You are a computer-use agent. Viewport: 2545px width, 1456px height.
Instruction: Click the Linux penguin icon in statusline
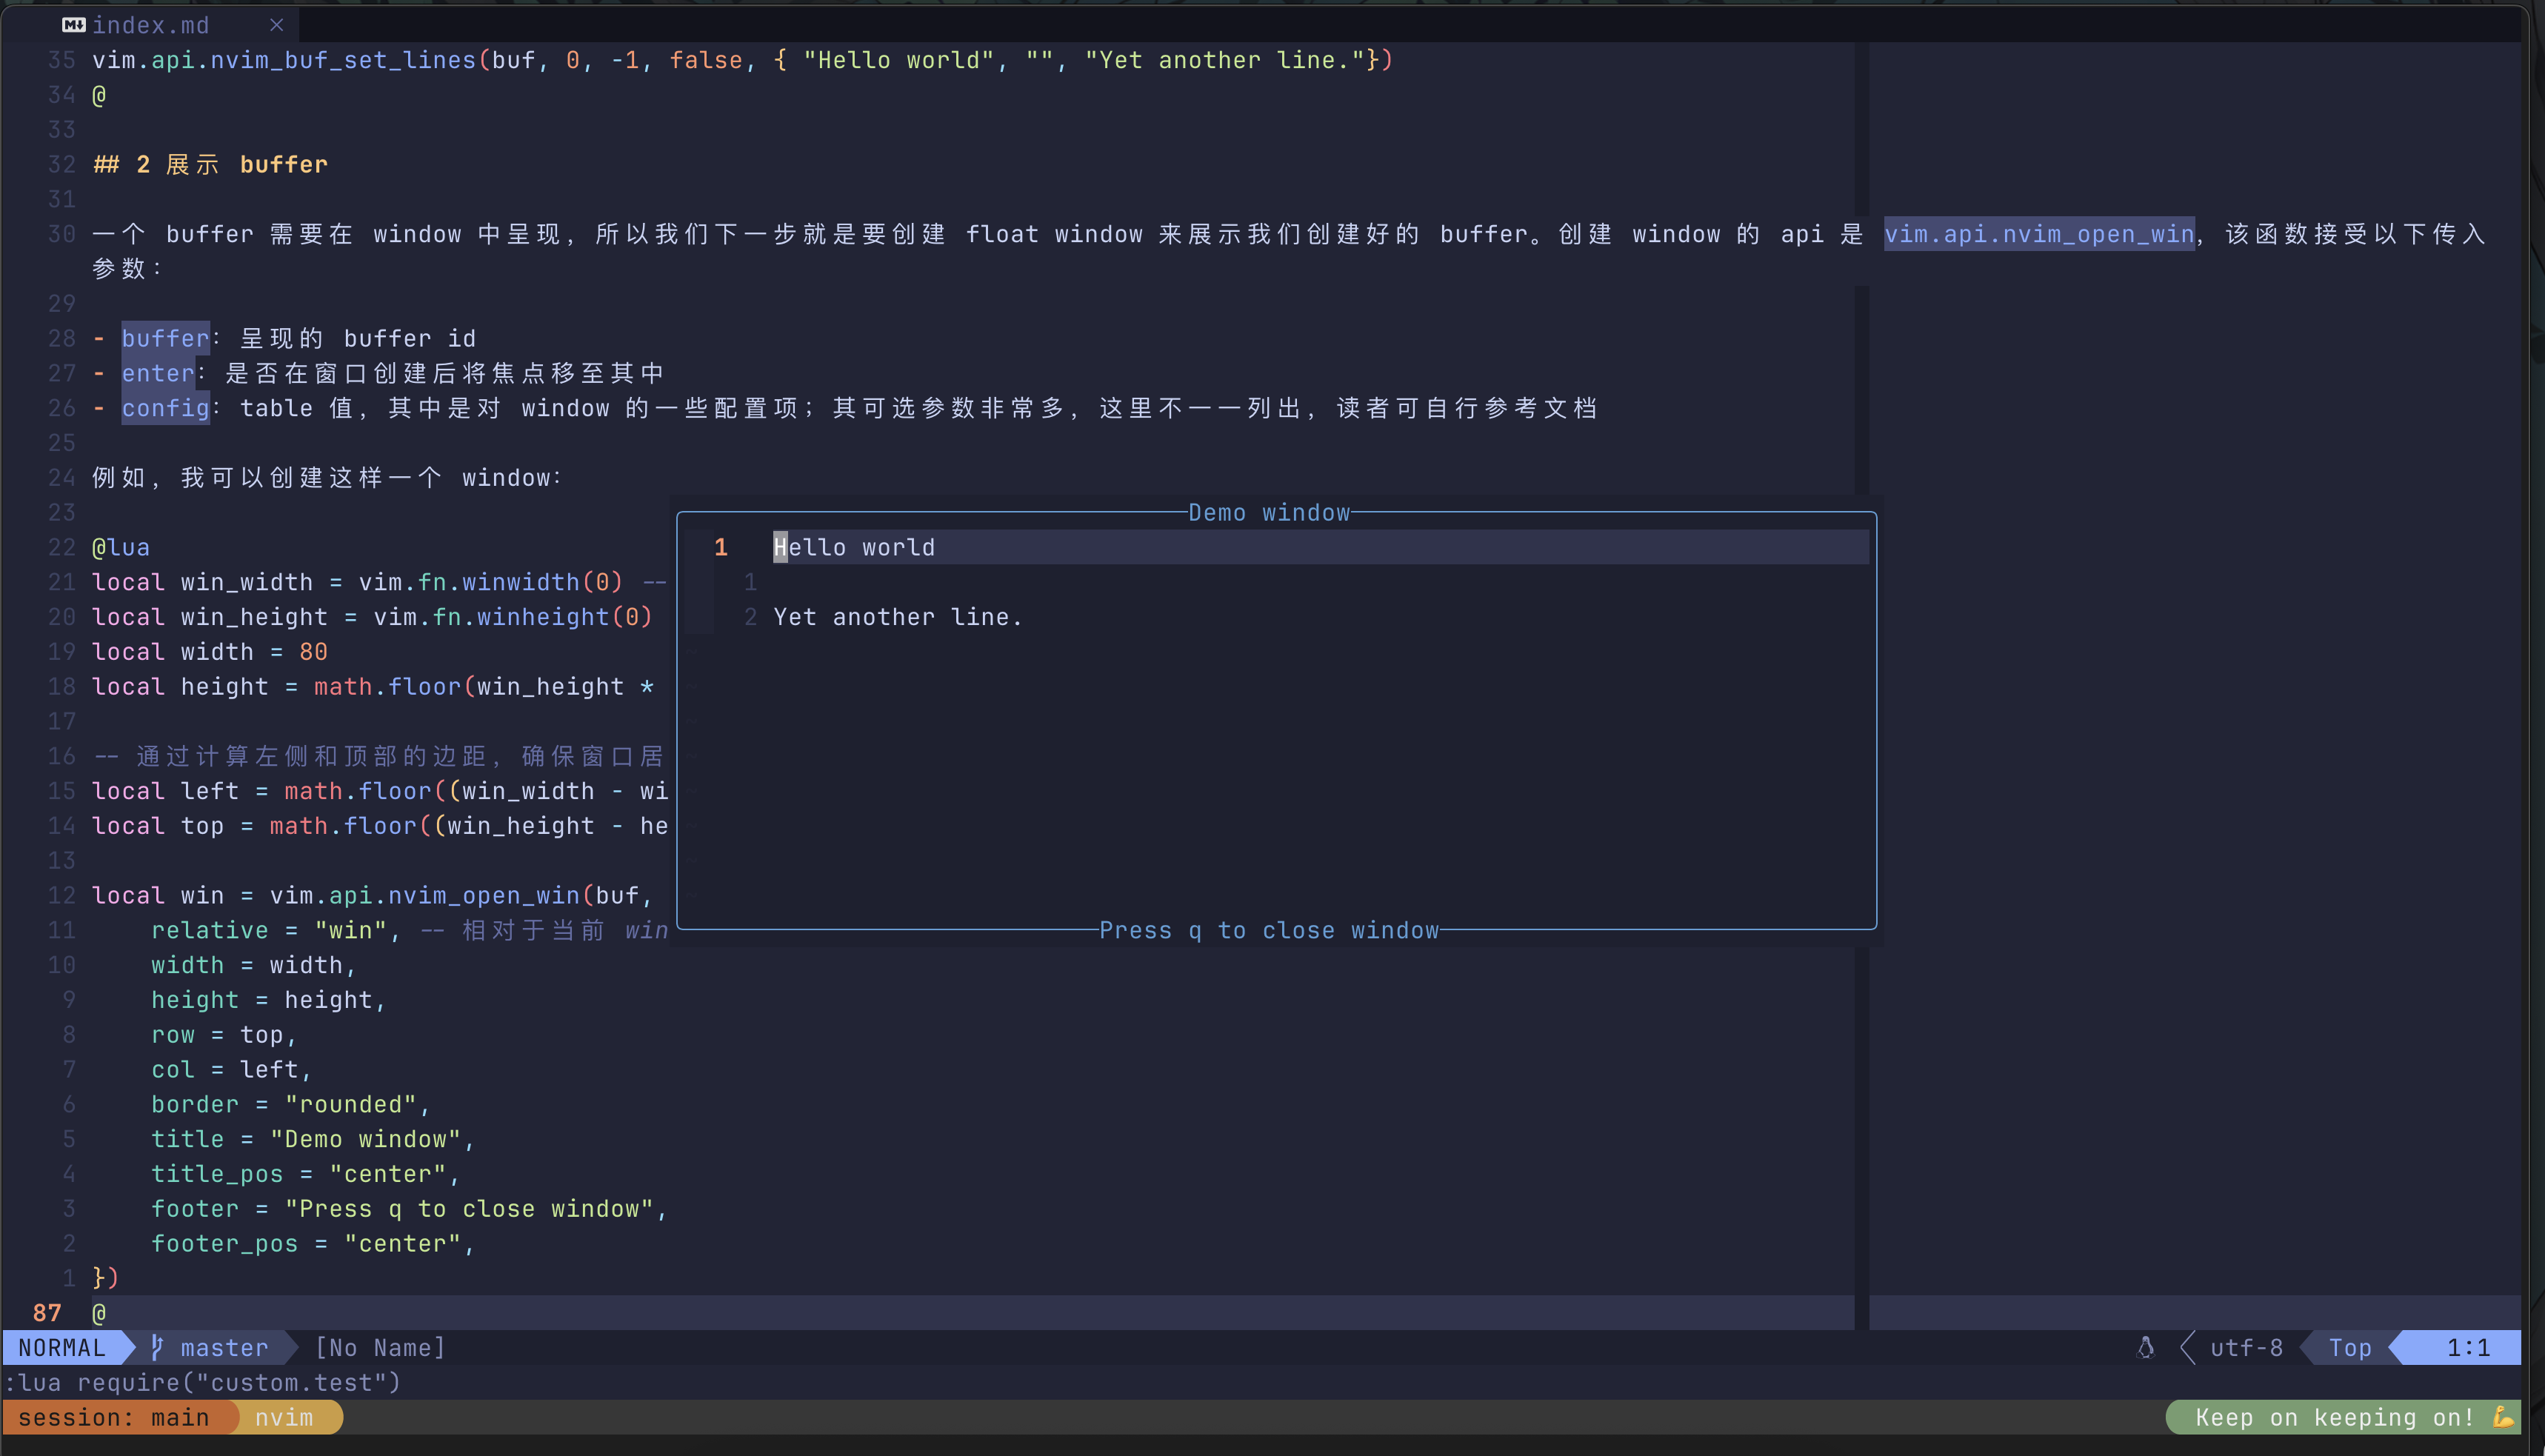click(2145, 1347)
